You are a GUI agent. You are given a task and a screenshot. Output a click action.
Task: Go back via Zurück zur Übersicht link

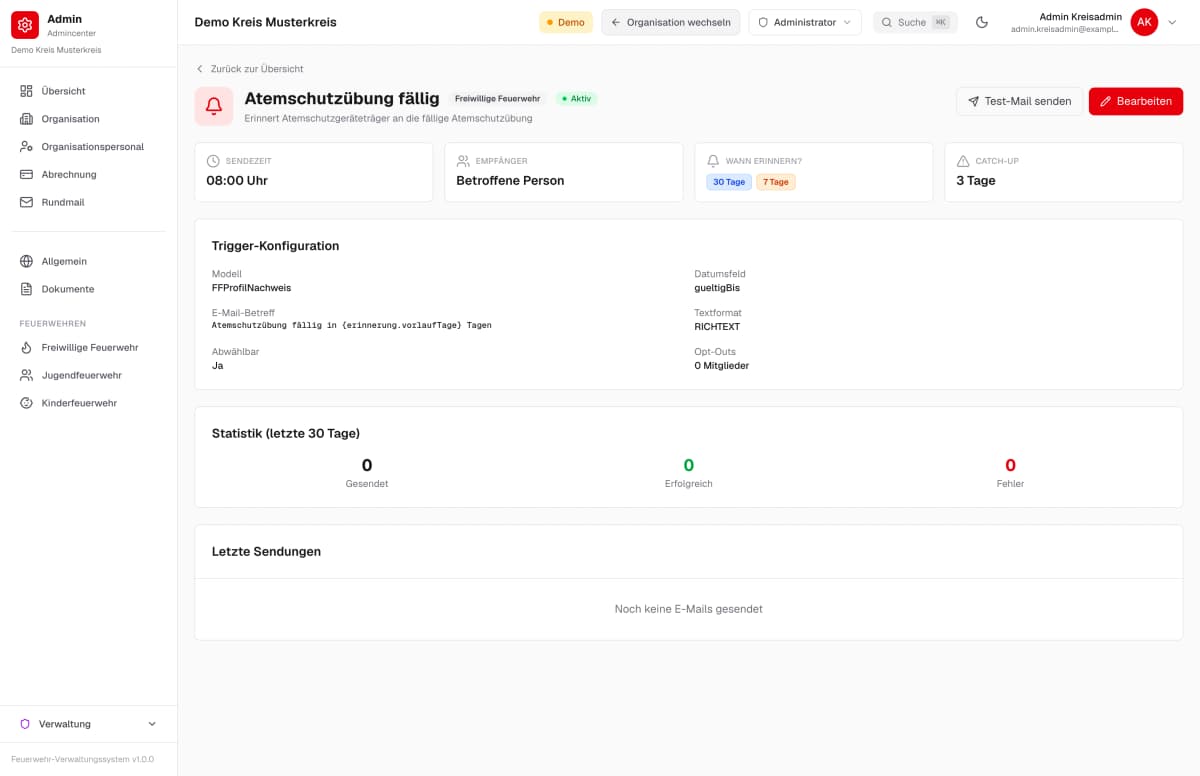pyautogui.click(x=249, y=69)
